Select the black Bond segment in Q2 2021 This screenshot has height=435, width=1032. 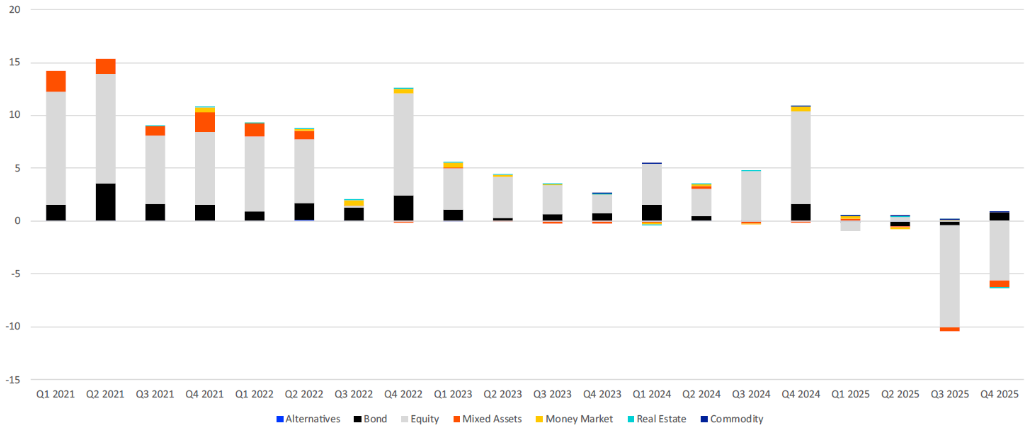(x=105, y=202)
